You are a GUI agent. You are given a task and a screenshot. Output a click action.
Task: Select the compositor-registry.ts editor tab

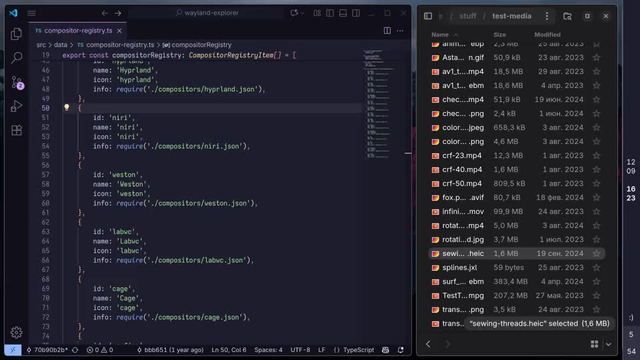click(x=78, y=31)
